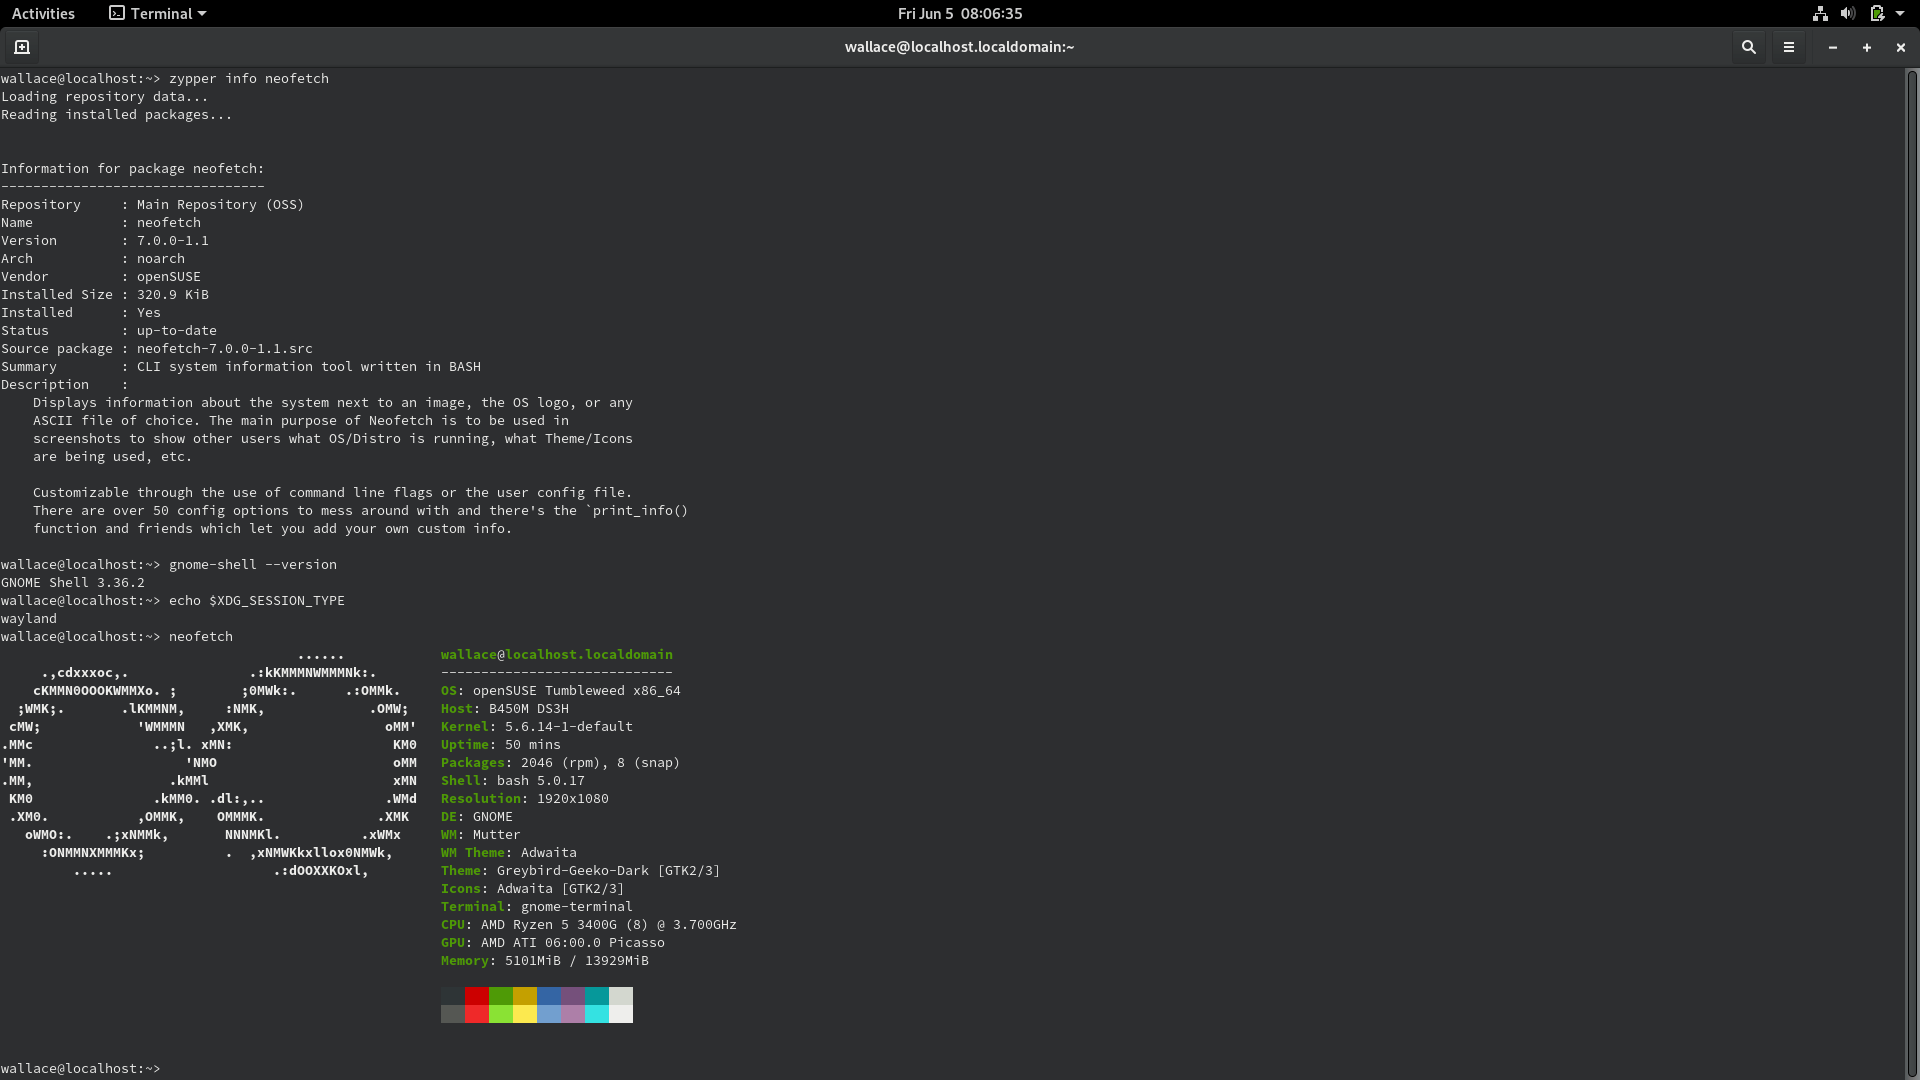Open the Terminal menu in the top bar
1920x1080 pixels.
pos(157,13)
